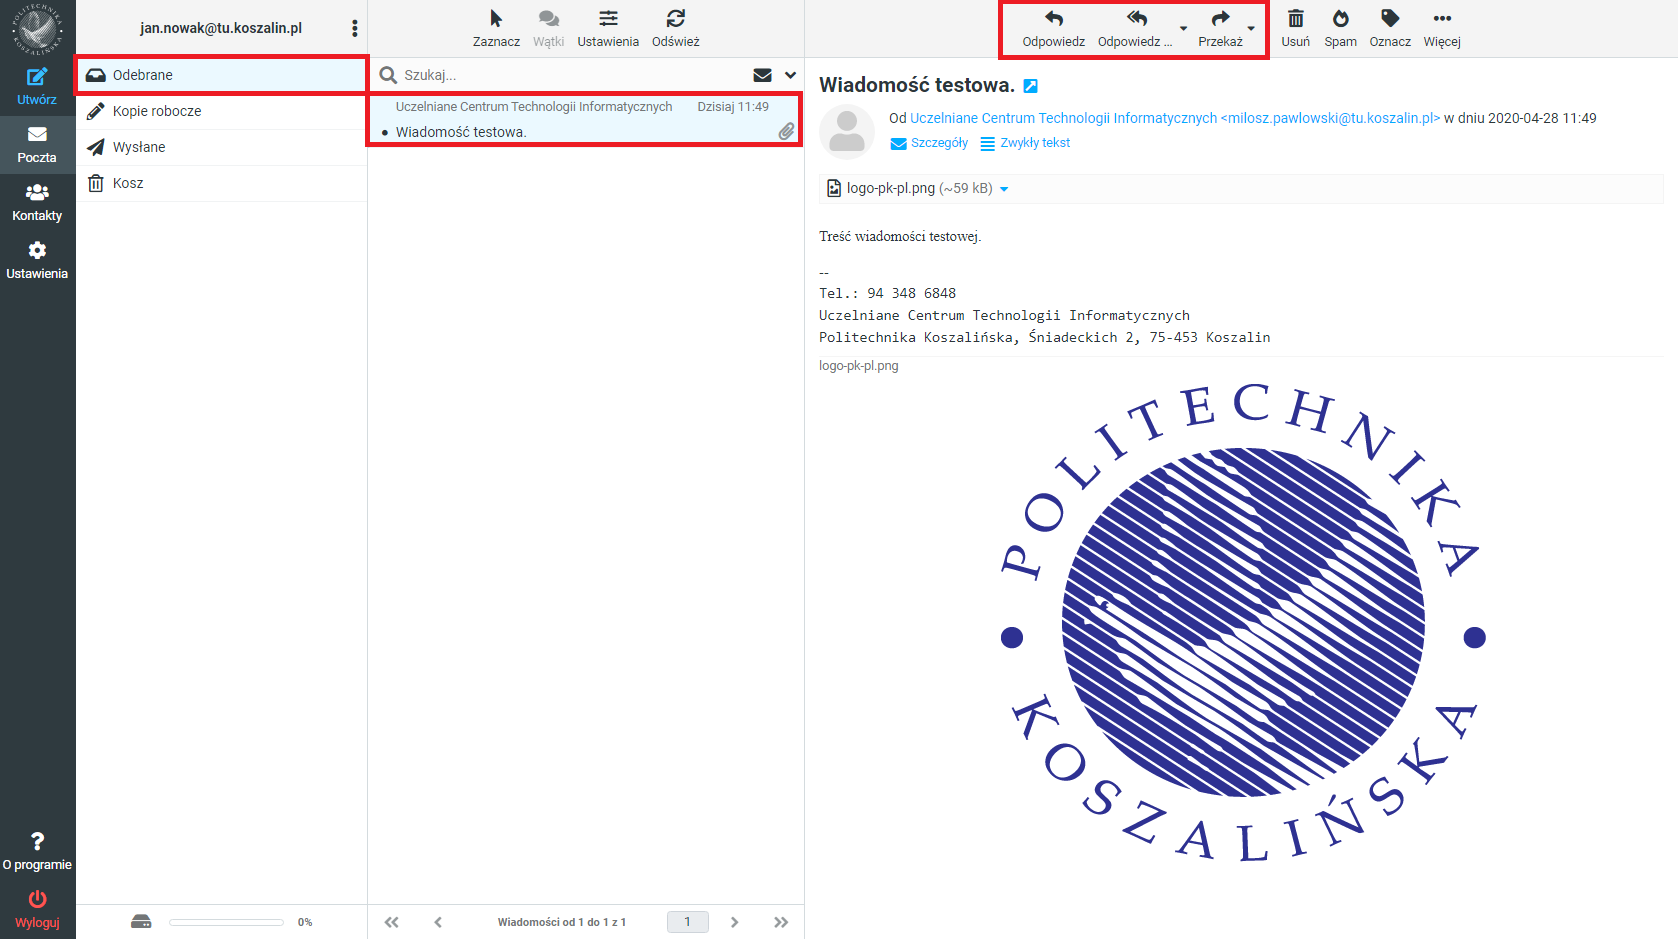1678x939 pixels.
Task: Click the page number field
Action: coord(688,922)
